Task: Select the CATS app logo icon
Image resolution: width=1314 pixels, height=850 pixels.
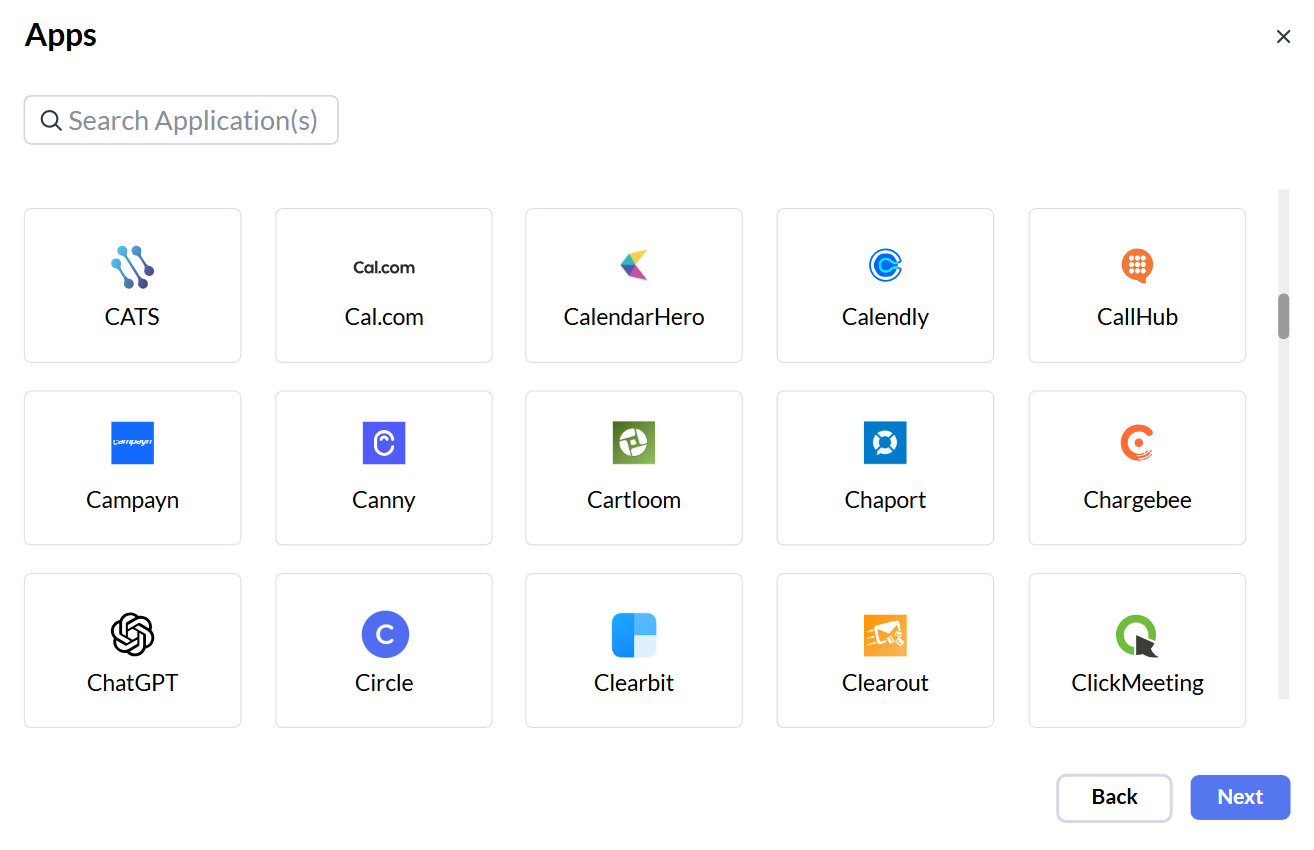Action: [x=132, y=266]
